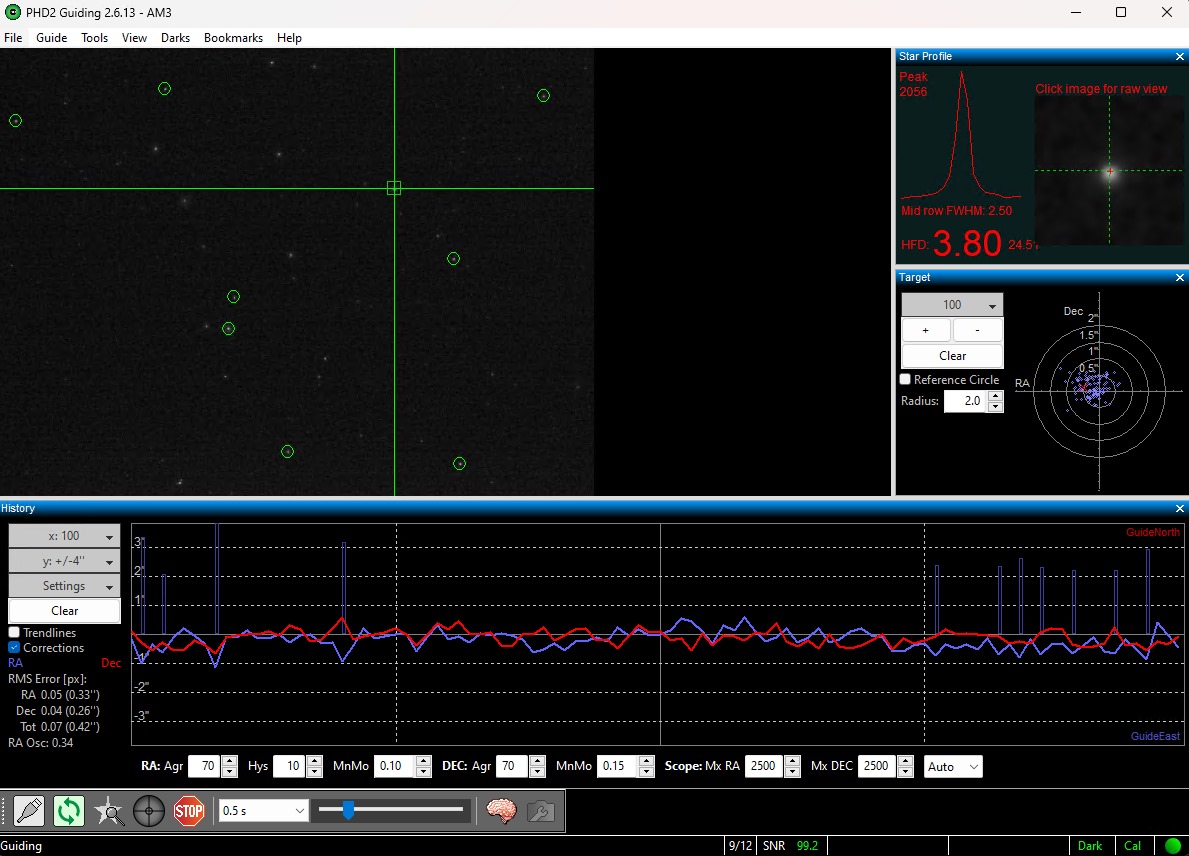Click the Mx DEC 2500 field
The image size is (1189, 856).
[878, 767]
